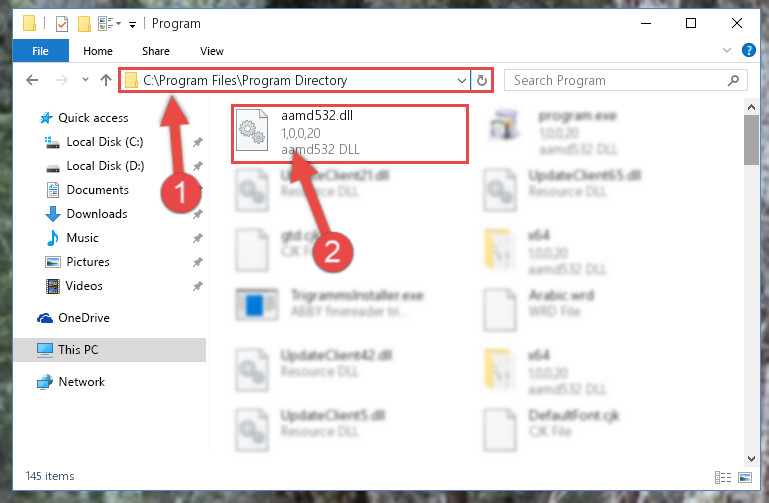
Task: Switch to large icons view layout
Action: [744, 477]
